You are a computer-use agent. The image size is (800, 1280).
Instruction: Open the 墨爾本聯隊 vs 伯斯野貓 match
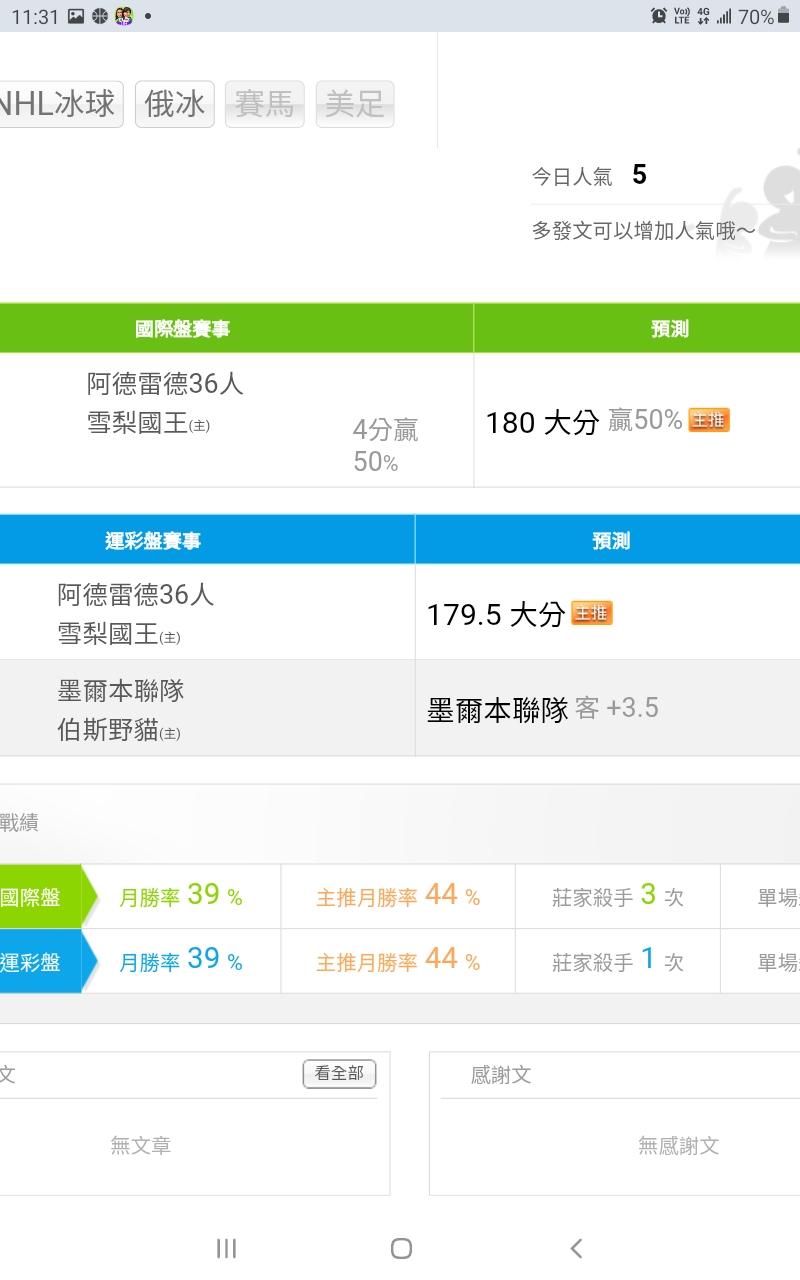pos(121,710)
